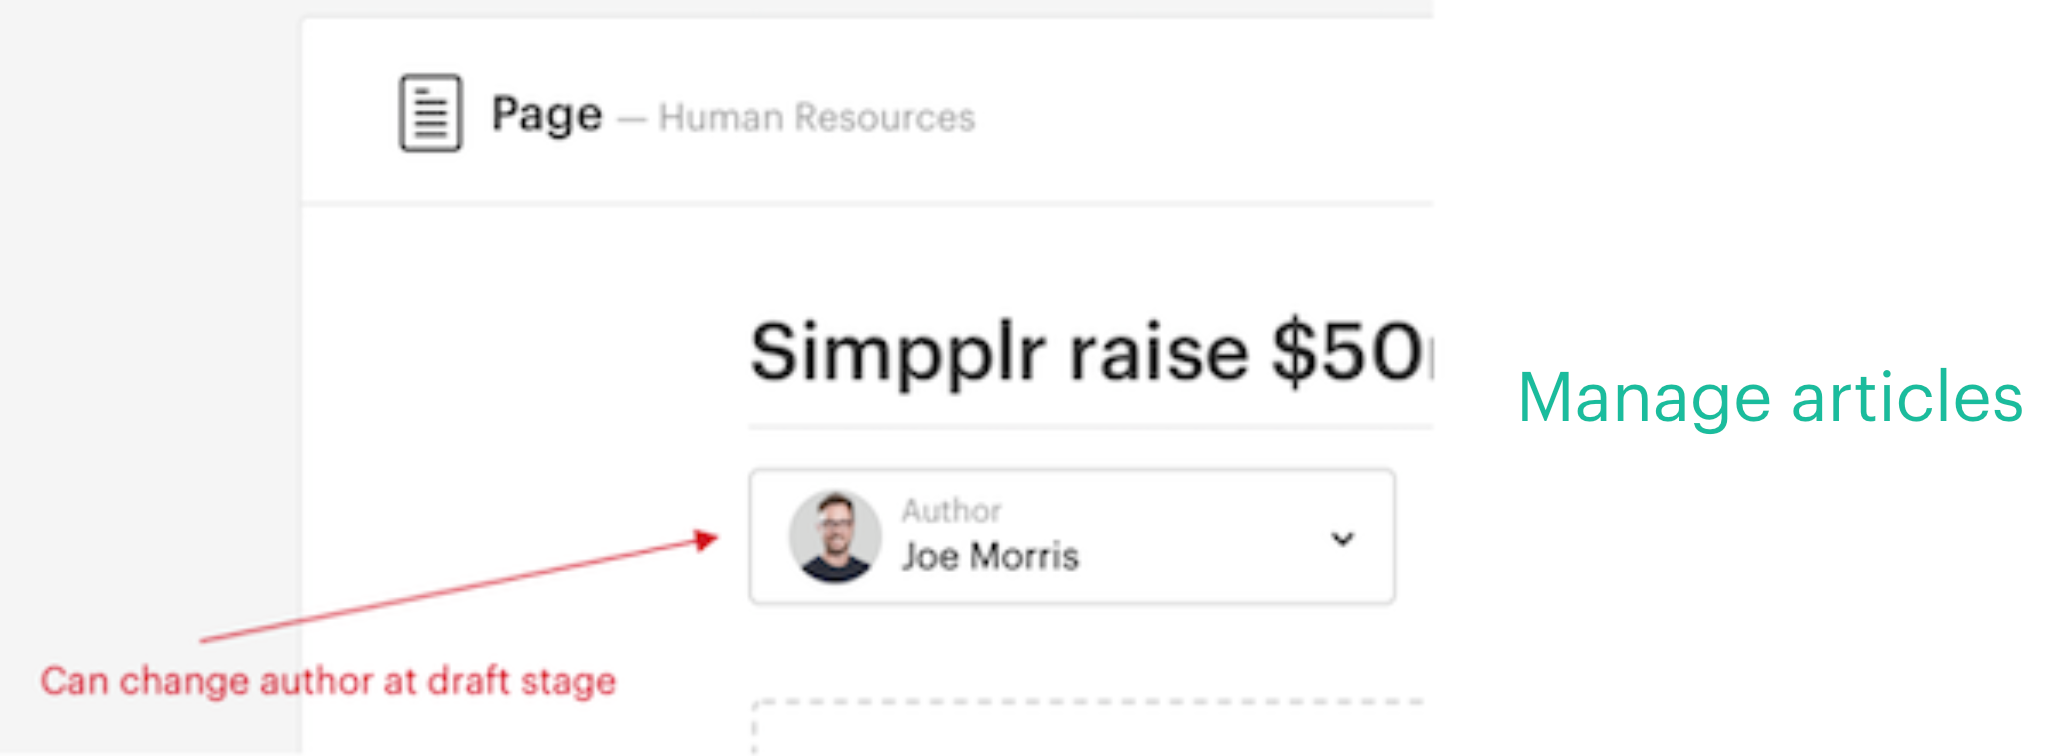Click the 'Can change author at draft stage' note

pyautogui.click(x=328, y=682)
